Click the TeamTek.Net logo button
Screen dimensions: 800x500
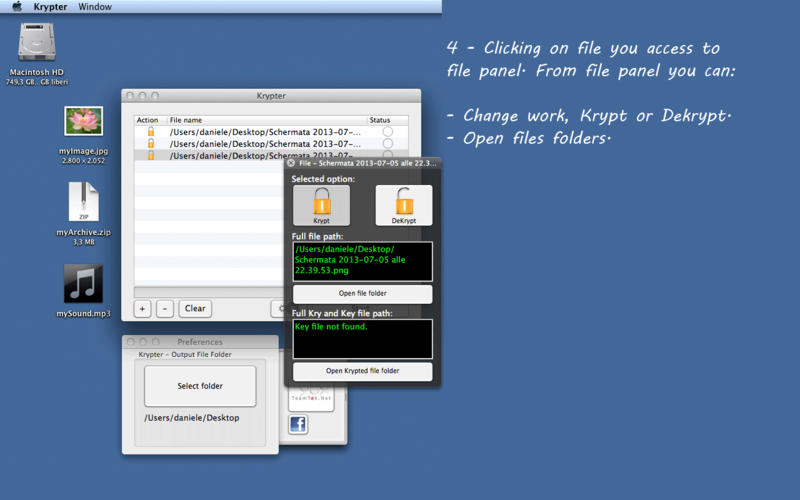[x=311, y=399]
